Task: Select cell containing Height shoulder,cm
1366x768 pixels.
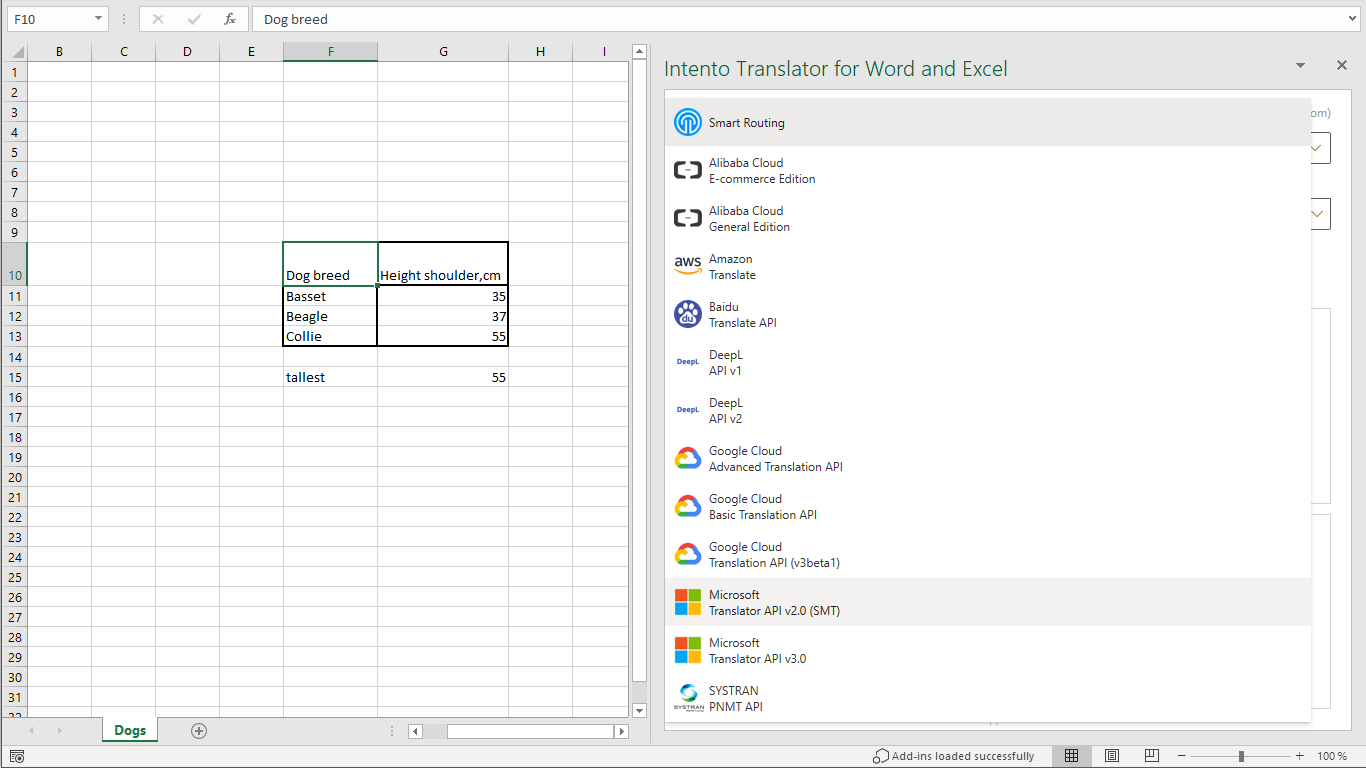Action: [443, 264]
